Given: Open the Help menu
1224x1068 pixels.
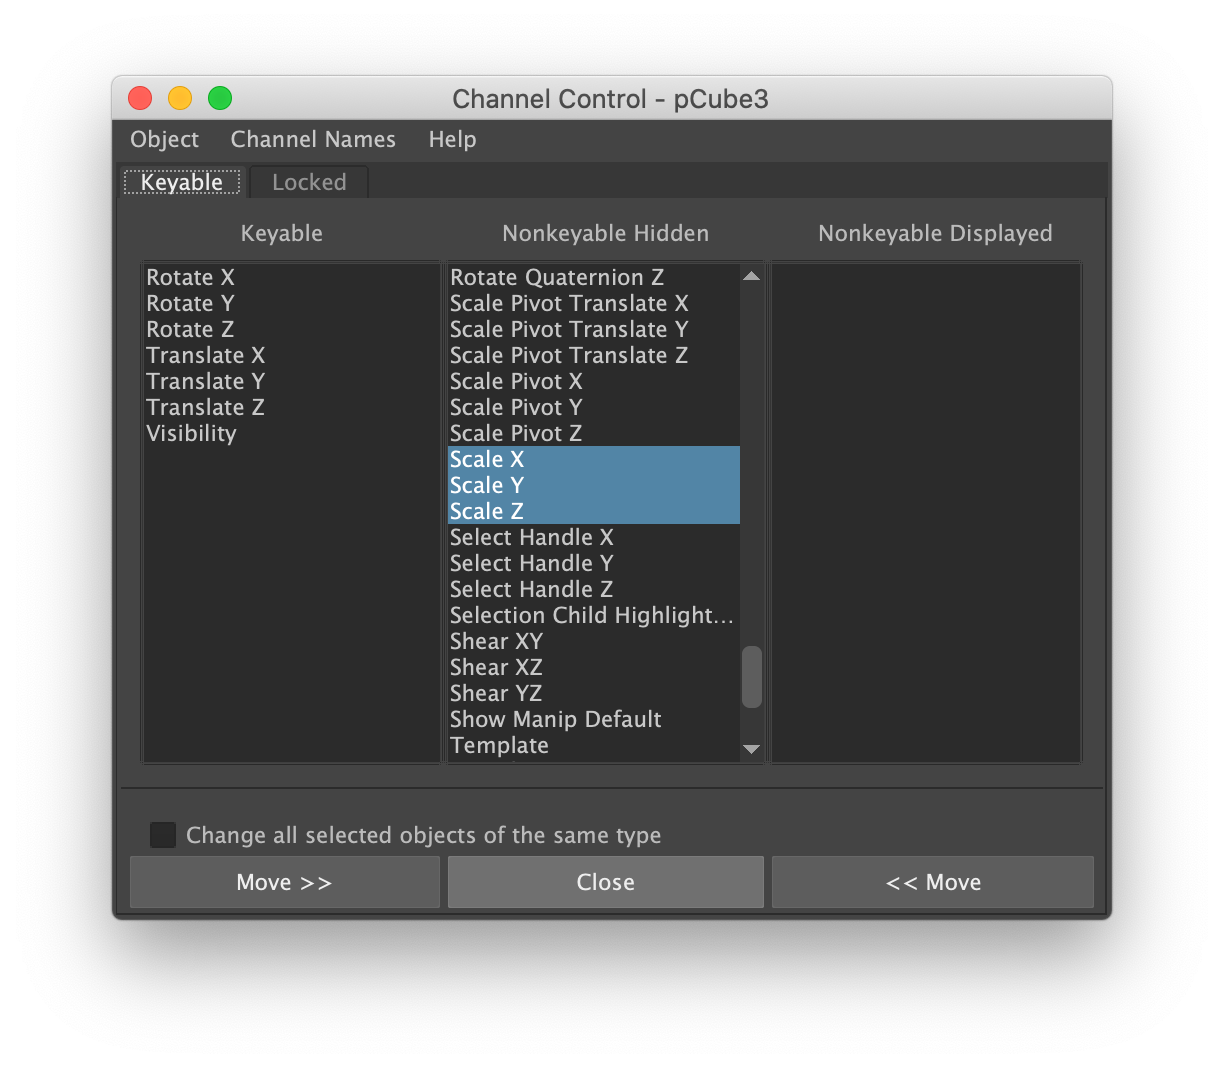Looking at the screenshot, I should click(452, 140).
